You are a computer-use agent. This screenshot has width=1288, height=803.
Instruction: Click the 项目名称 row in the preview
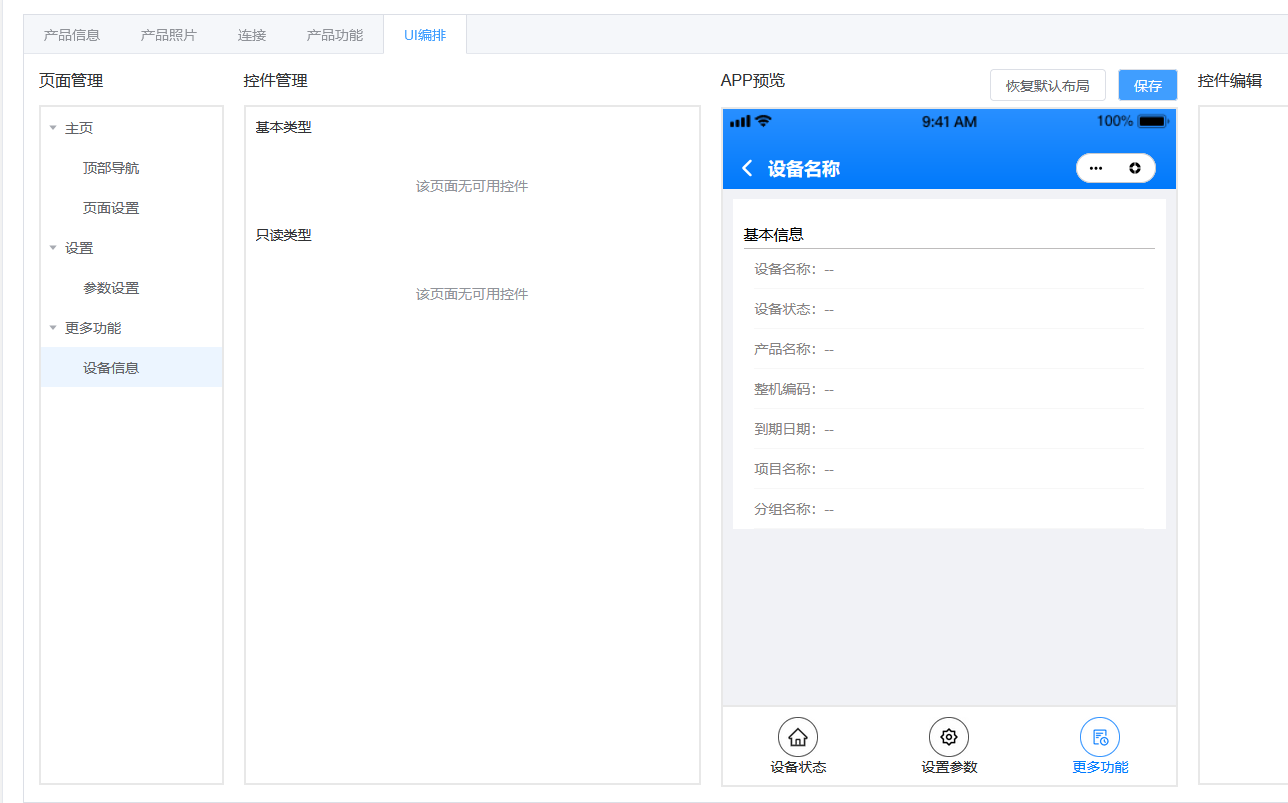949,469
